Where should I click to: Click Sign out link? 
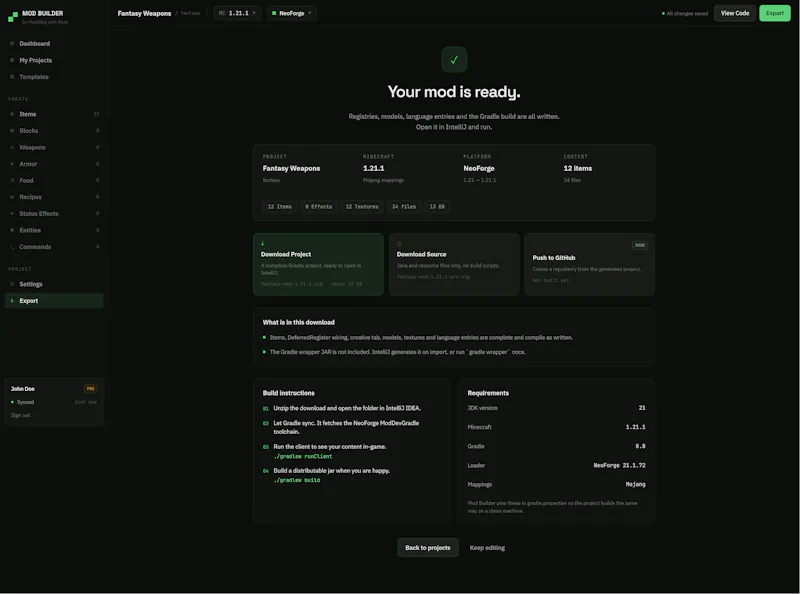click(x=20, y=415)
